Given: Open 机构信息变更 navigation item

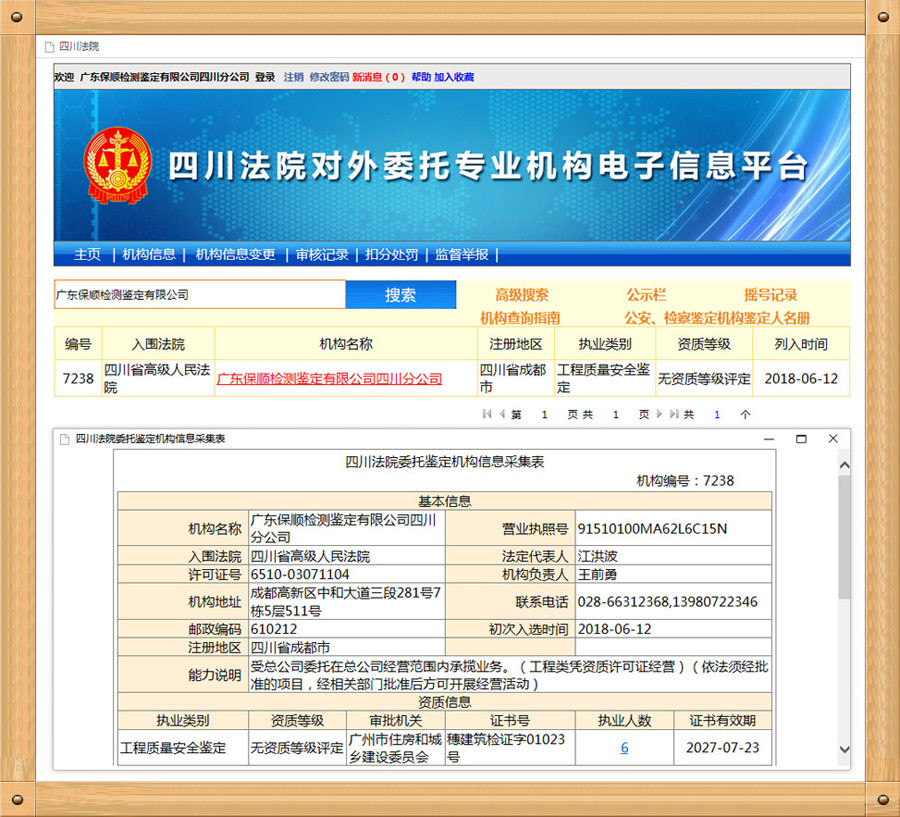Looking at the screenshot, I should click(235, 254).
